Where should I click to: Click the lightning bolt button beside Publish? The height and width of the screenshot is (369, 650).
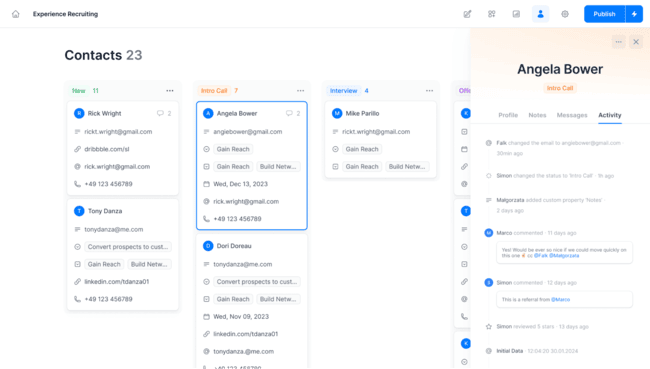pyautogui.click(x=634, y=14)
